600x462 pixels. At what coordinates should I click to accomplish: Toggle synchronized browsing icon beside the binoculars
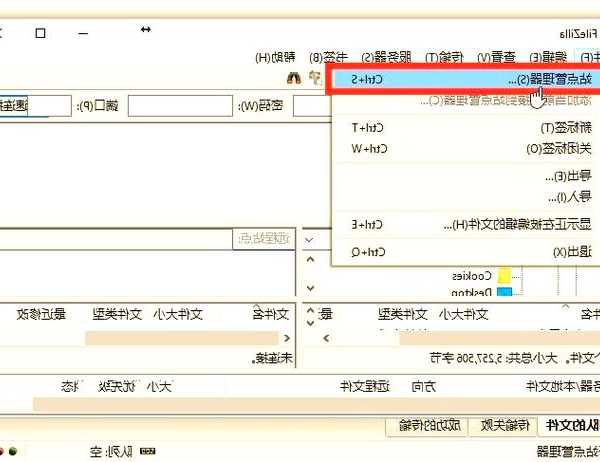[314, 77]
